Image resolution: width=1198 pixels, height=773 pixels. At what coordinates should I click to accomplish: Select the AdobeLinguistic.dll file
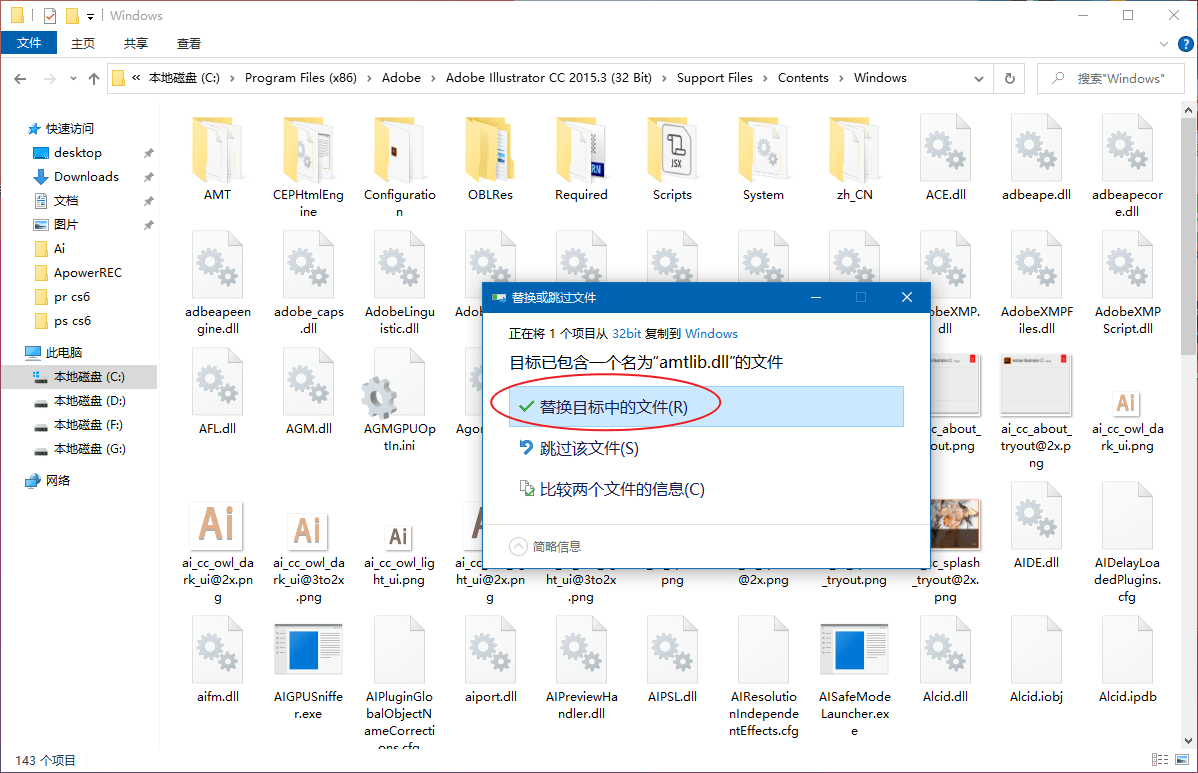pos(399,283)
